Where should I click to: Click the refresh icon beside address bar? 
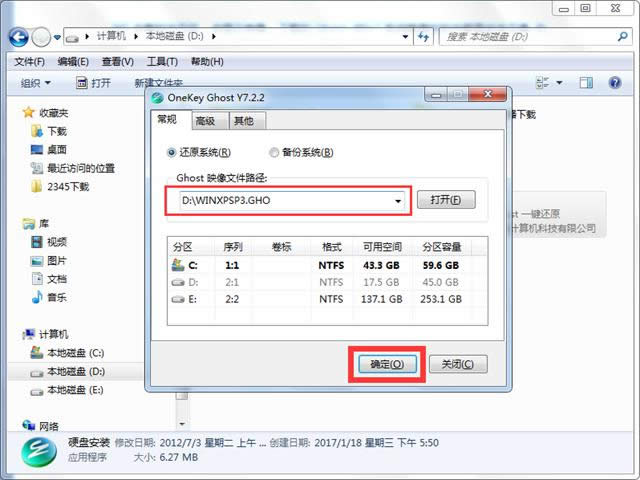click(425, 38)
